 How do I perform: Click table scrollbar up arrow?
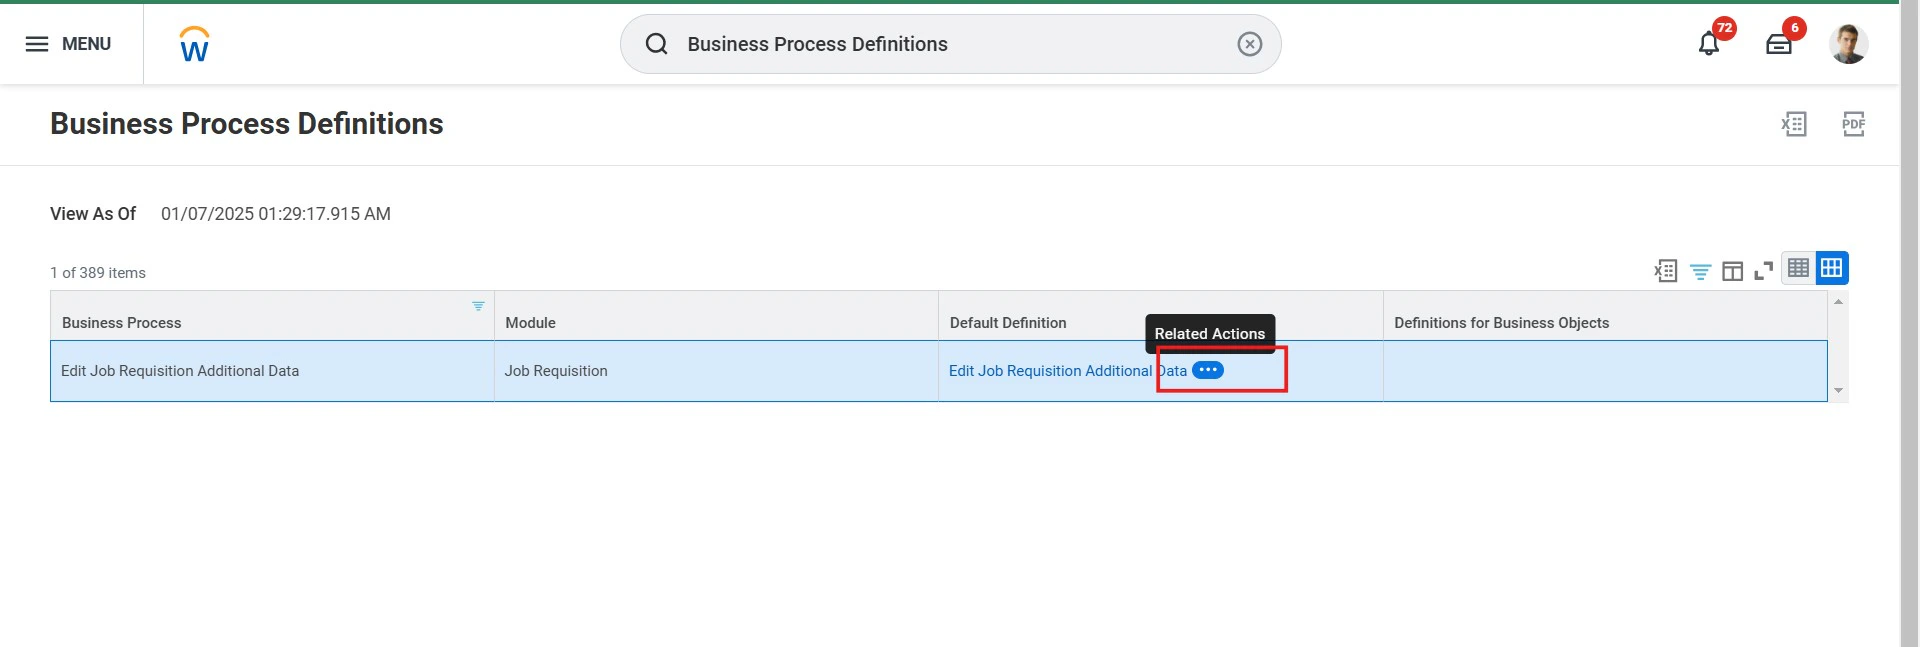(1838, 301)
